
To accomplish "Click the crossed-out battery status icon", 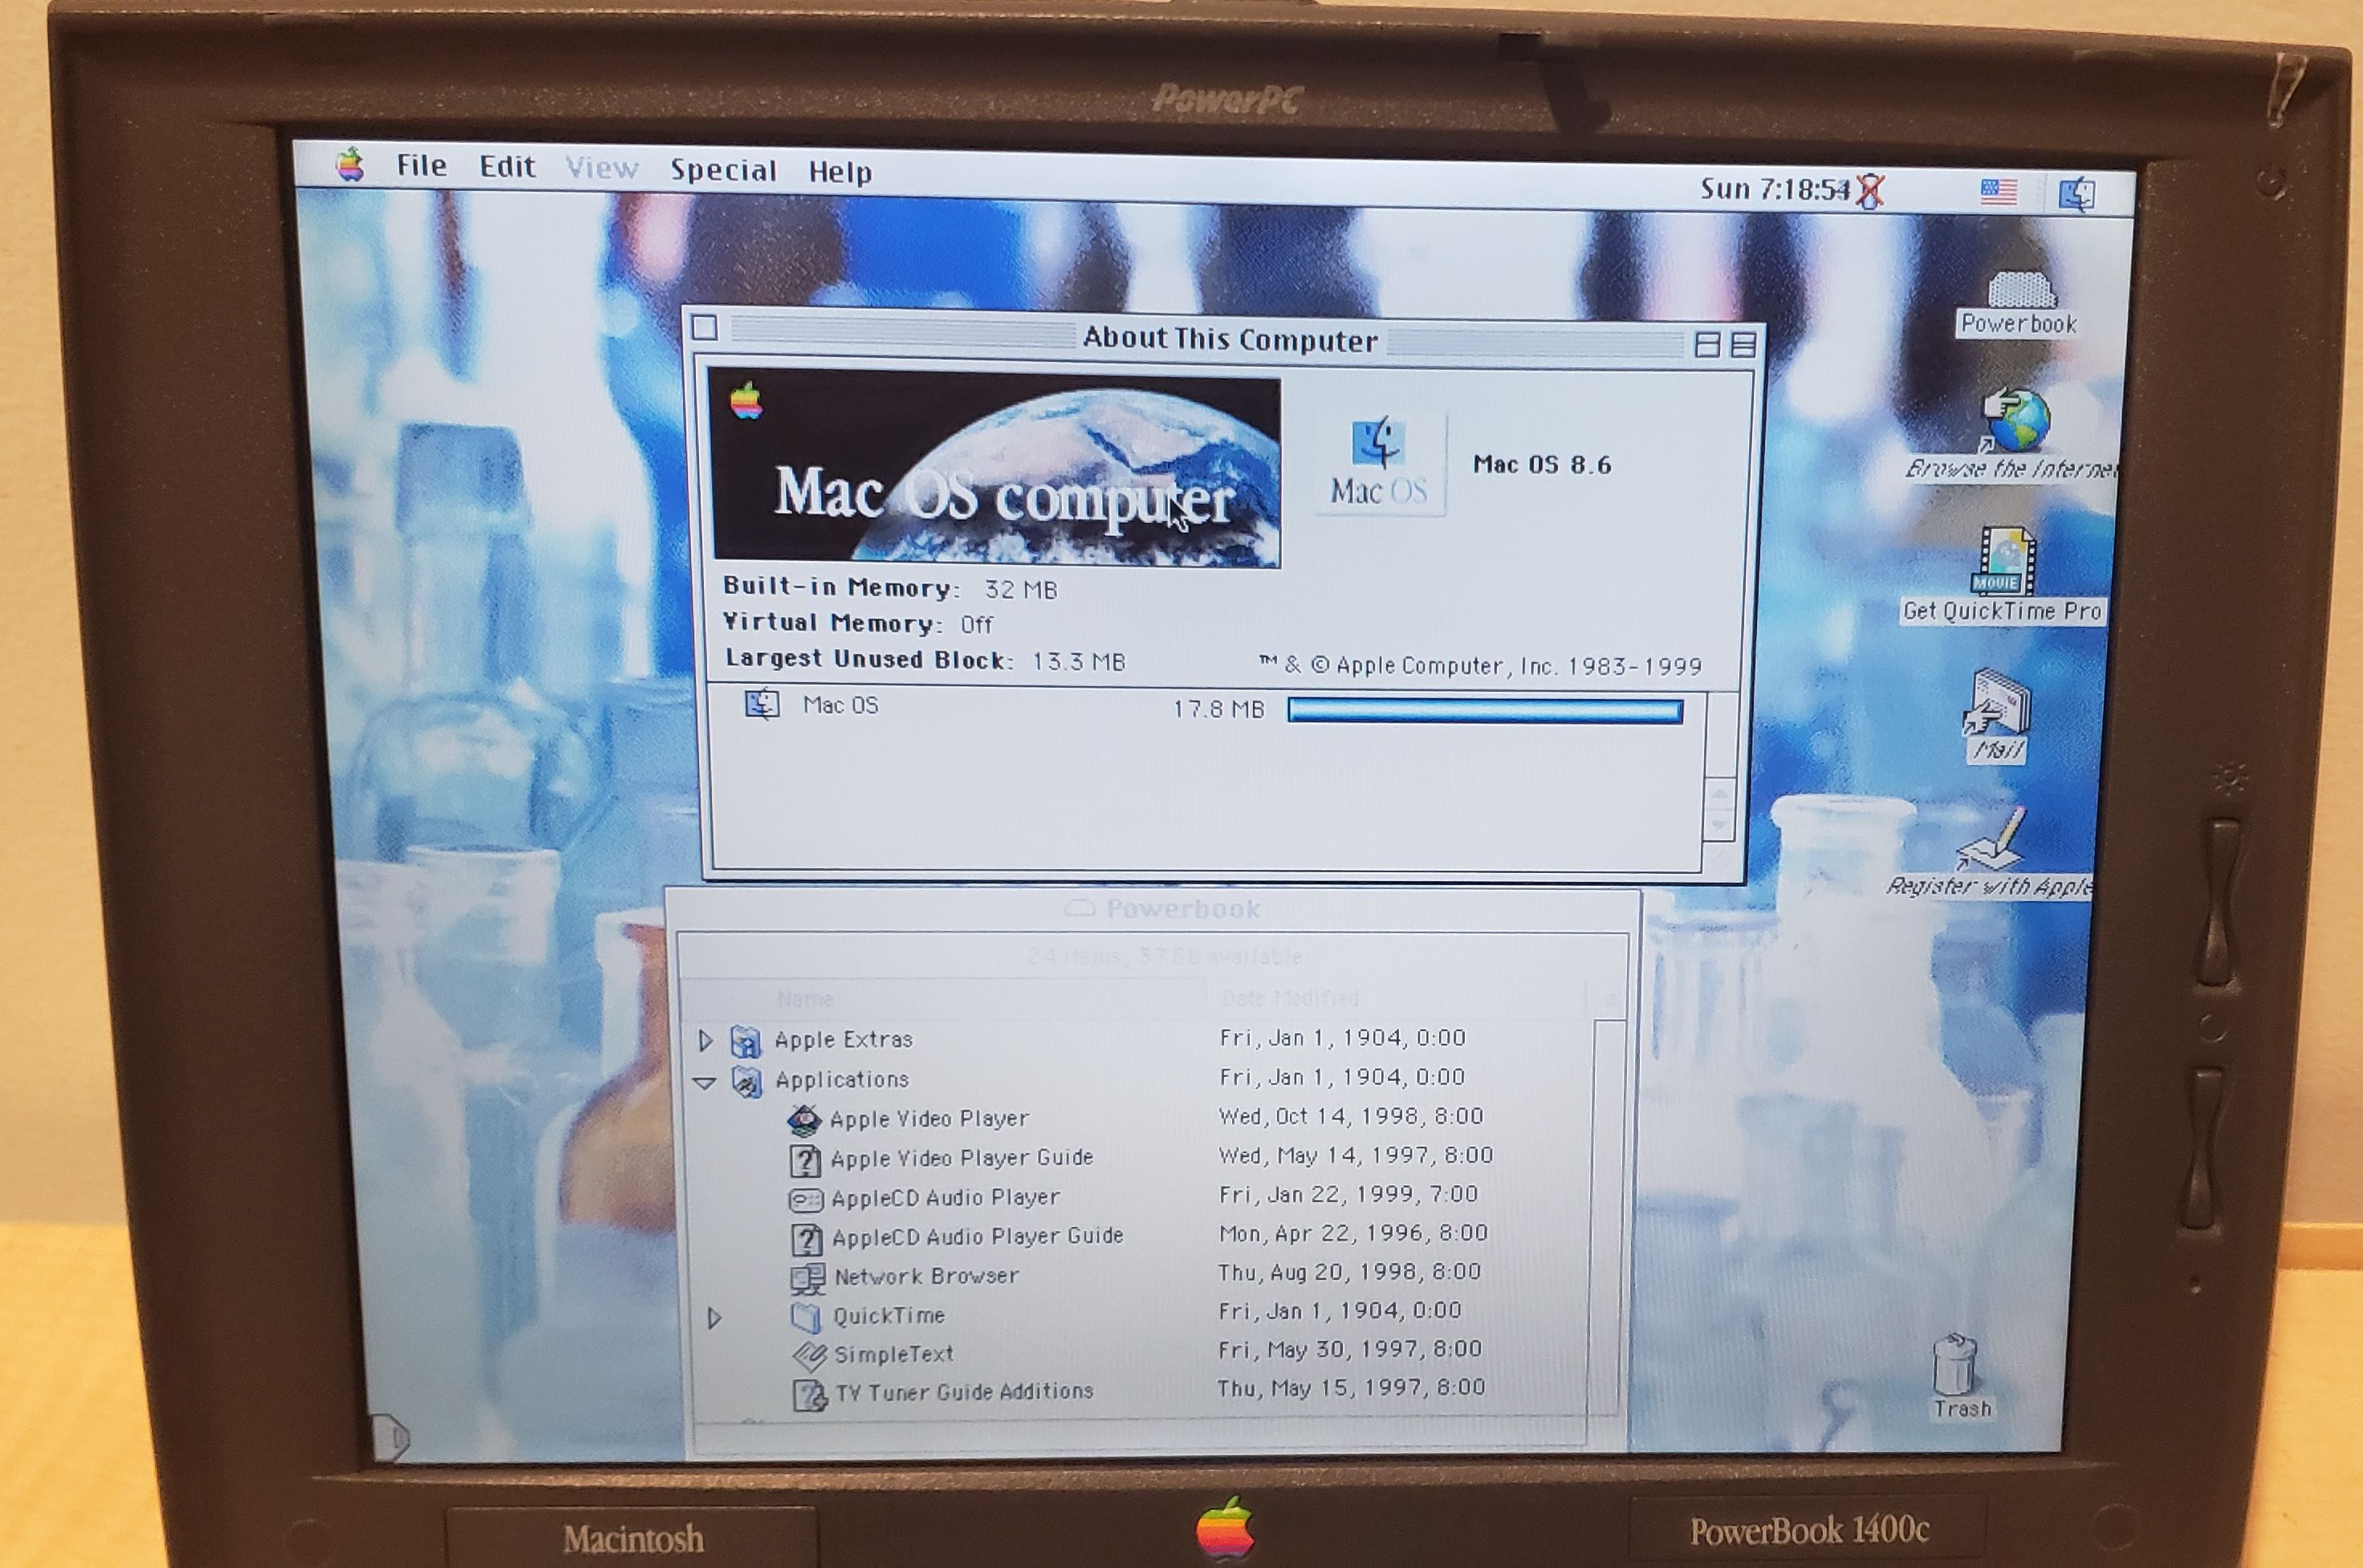I will (1869, 190).
